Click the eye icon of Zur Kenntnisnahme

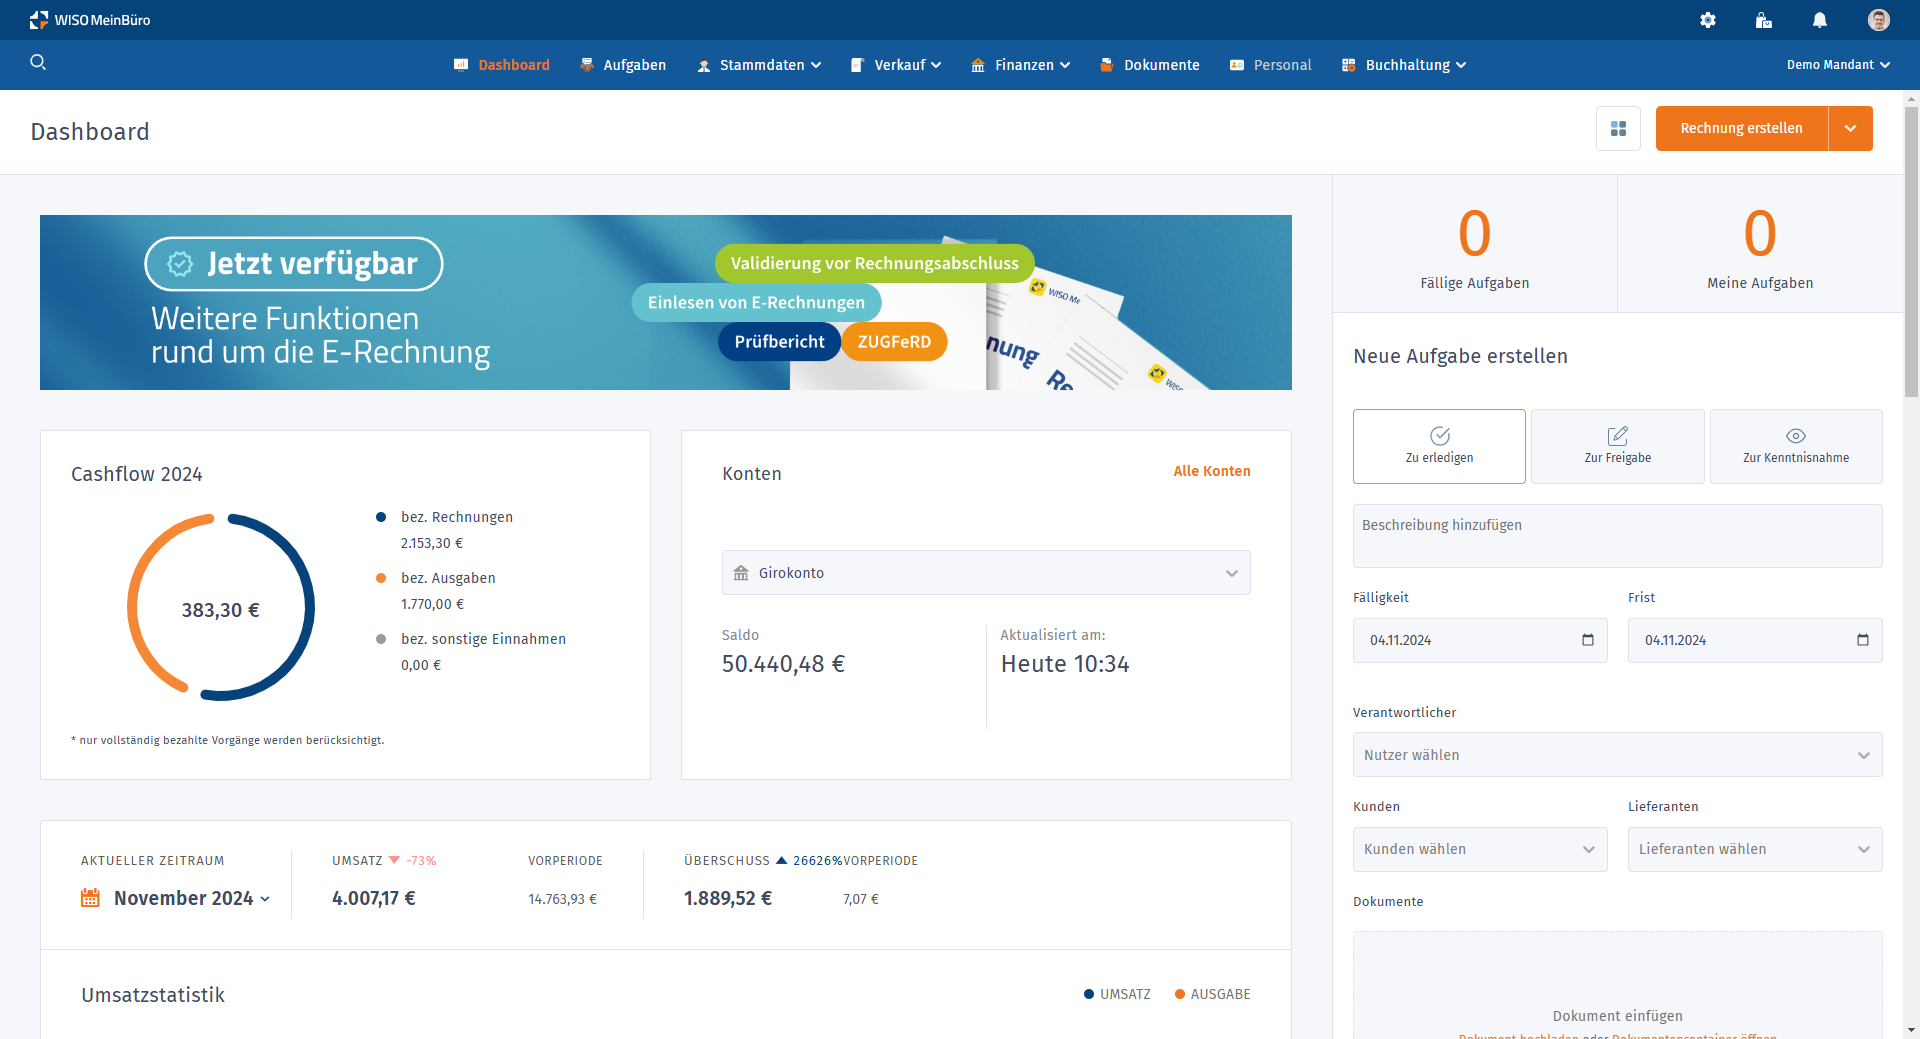click(1796, 436)
